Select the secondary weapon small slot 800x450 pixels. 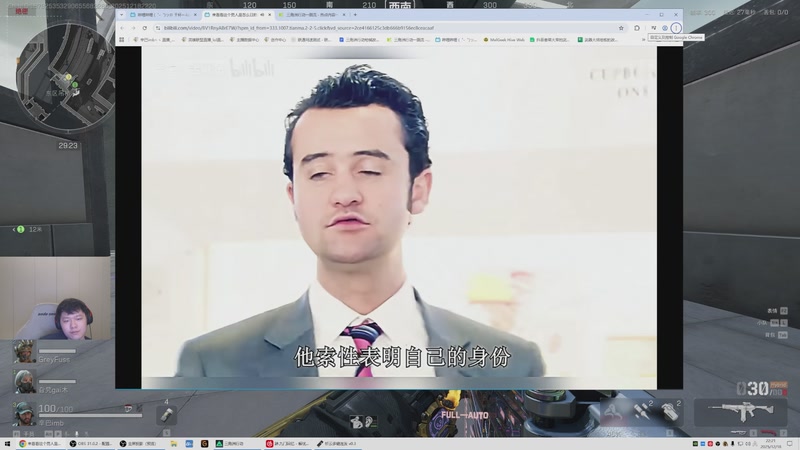(738, 433)
